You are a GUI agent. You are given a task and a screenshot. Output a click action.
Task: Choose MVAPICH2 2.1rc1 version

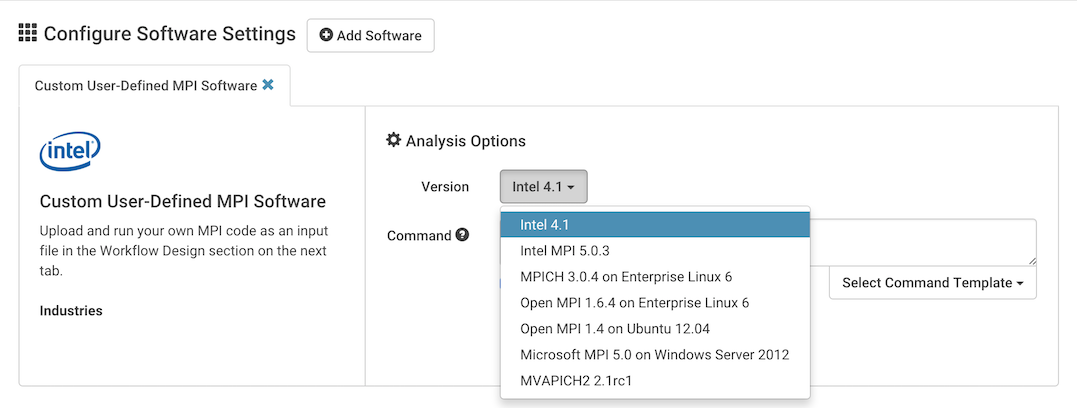pyautogui.click(x=654, y=380)
